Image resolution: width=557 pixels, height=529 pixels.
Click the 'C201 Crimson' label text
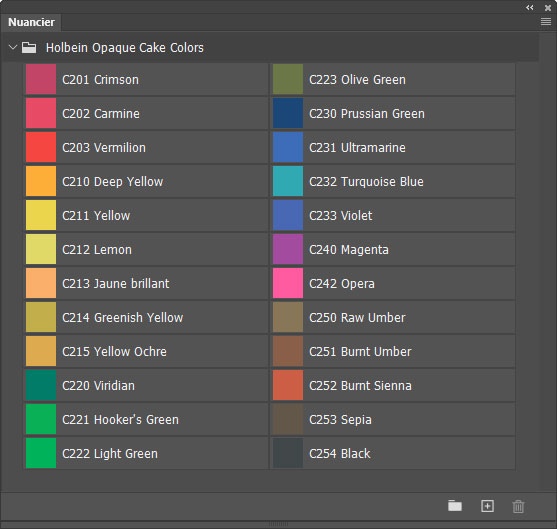[x=101, y=80]
